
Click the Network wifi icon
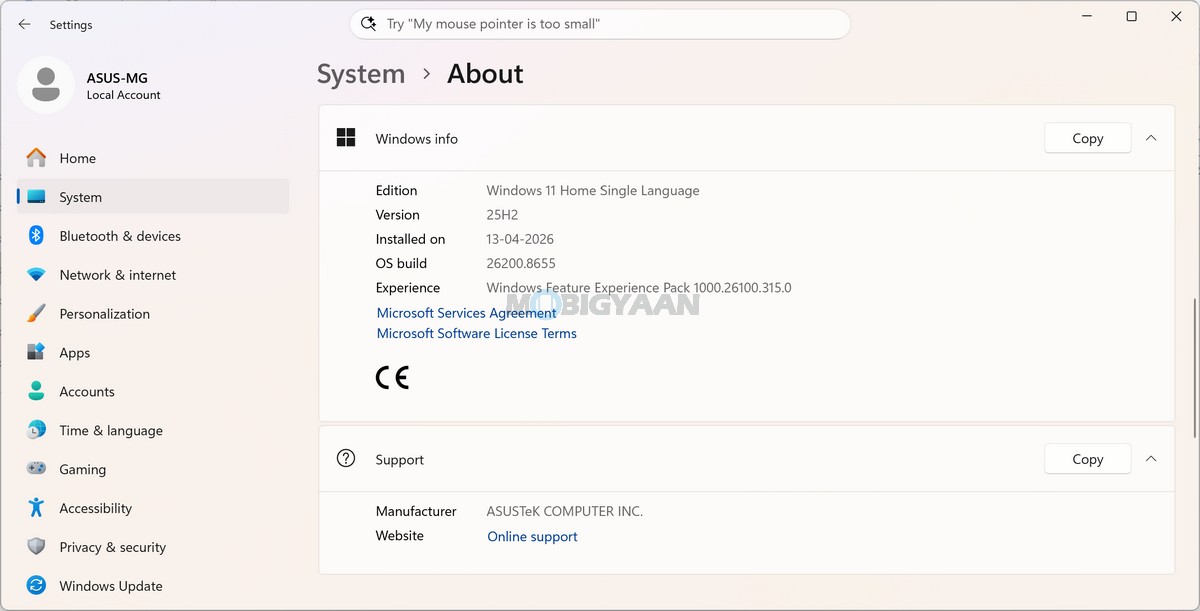(36, 275)
